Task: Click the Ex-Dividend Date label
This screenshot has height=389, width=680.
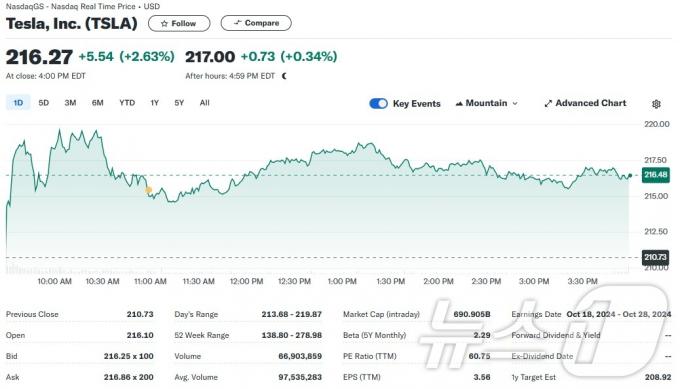Action: 542,356
